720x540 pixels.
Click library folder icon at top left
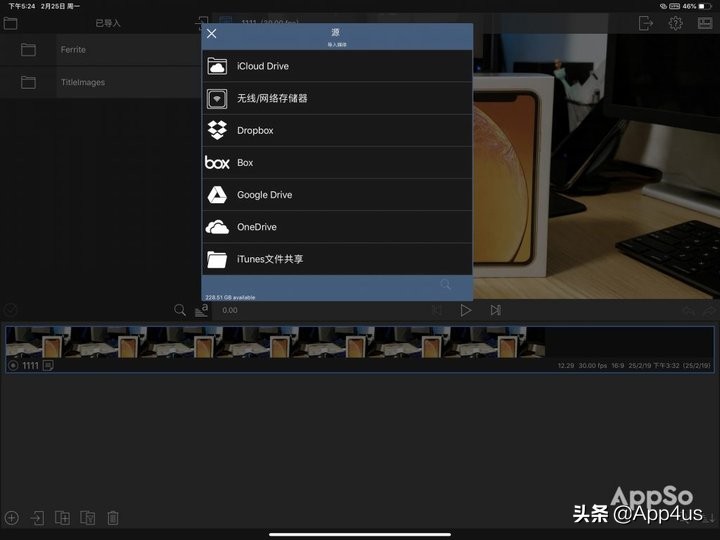[x=10, y=23]
